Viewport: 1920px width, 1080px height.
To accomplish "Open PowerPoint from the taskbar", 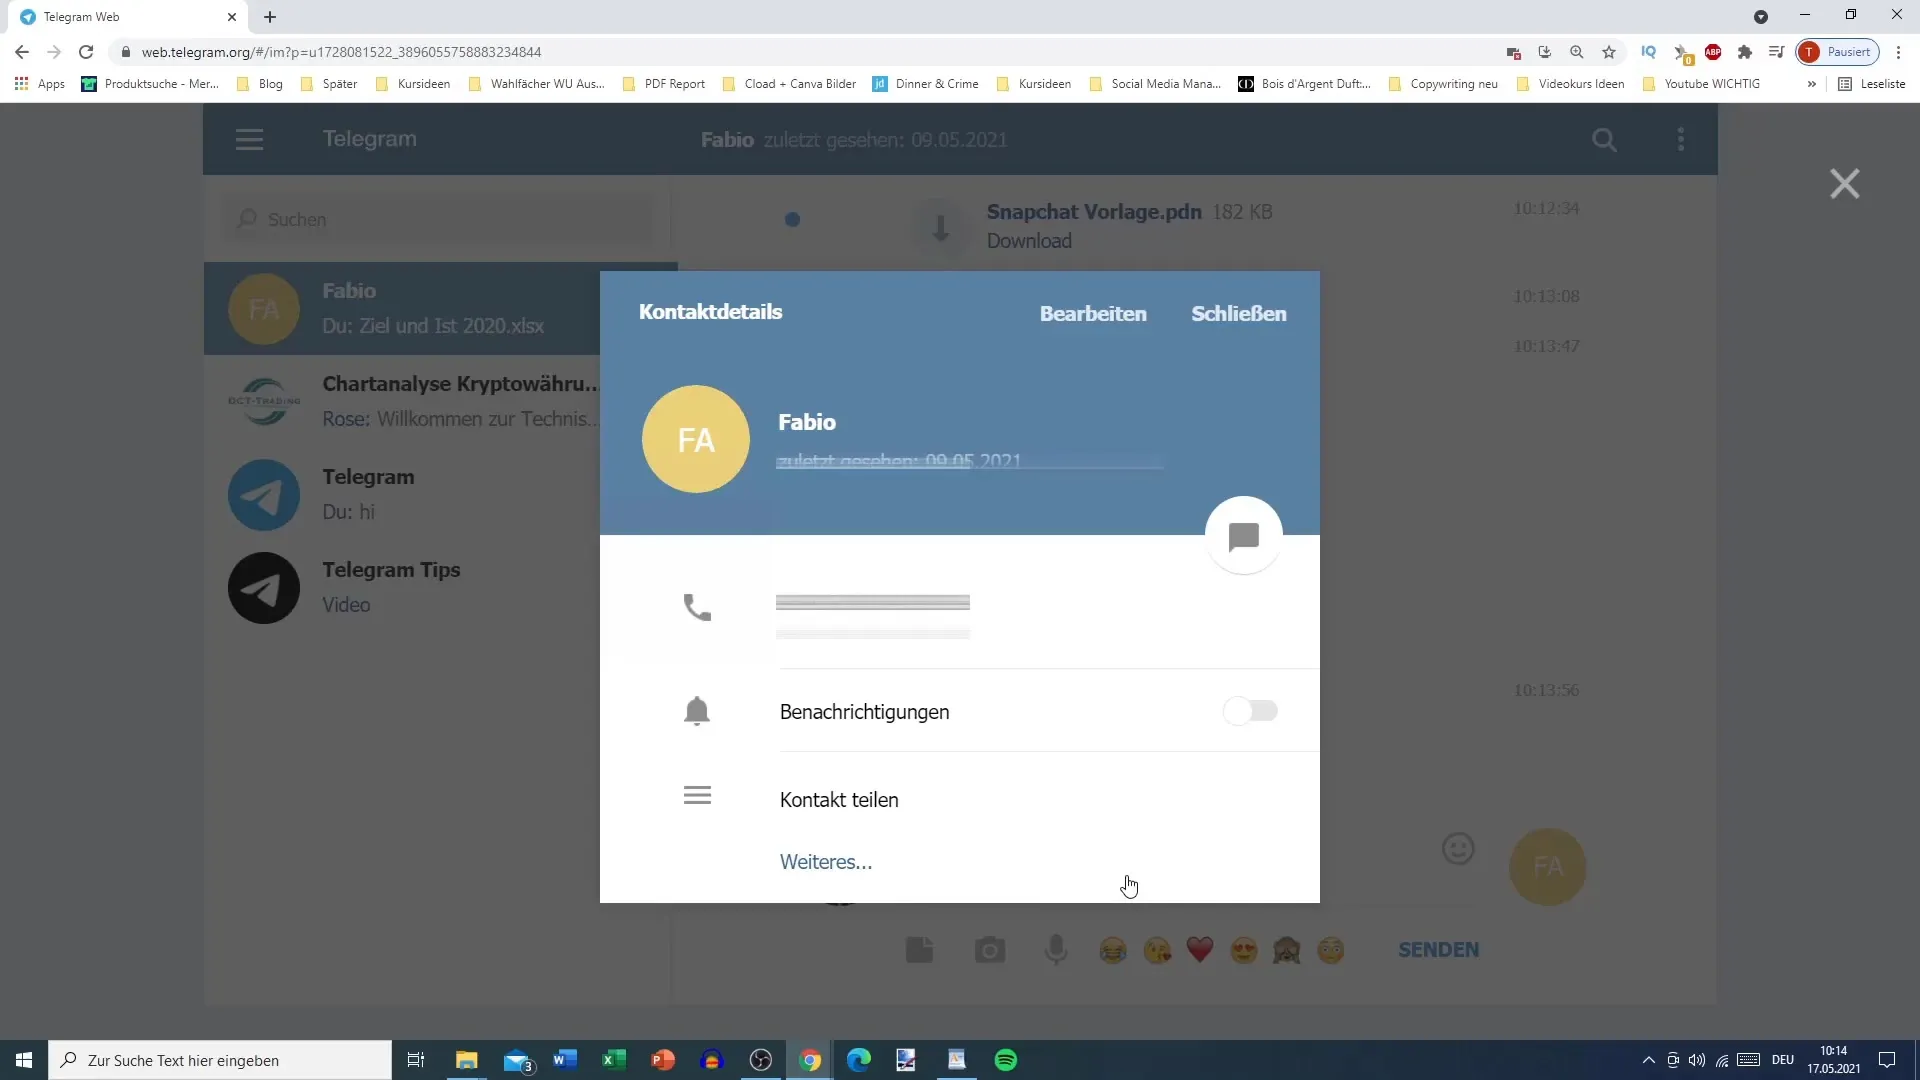I will pos(663,1060).
